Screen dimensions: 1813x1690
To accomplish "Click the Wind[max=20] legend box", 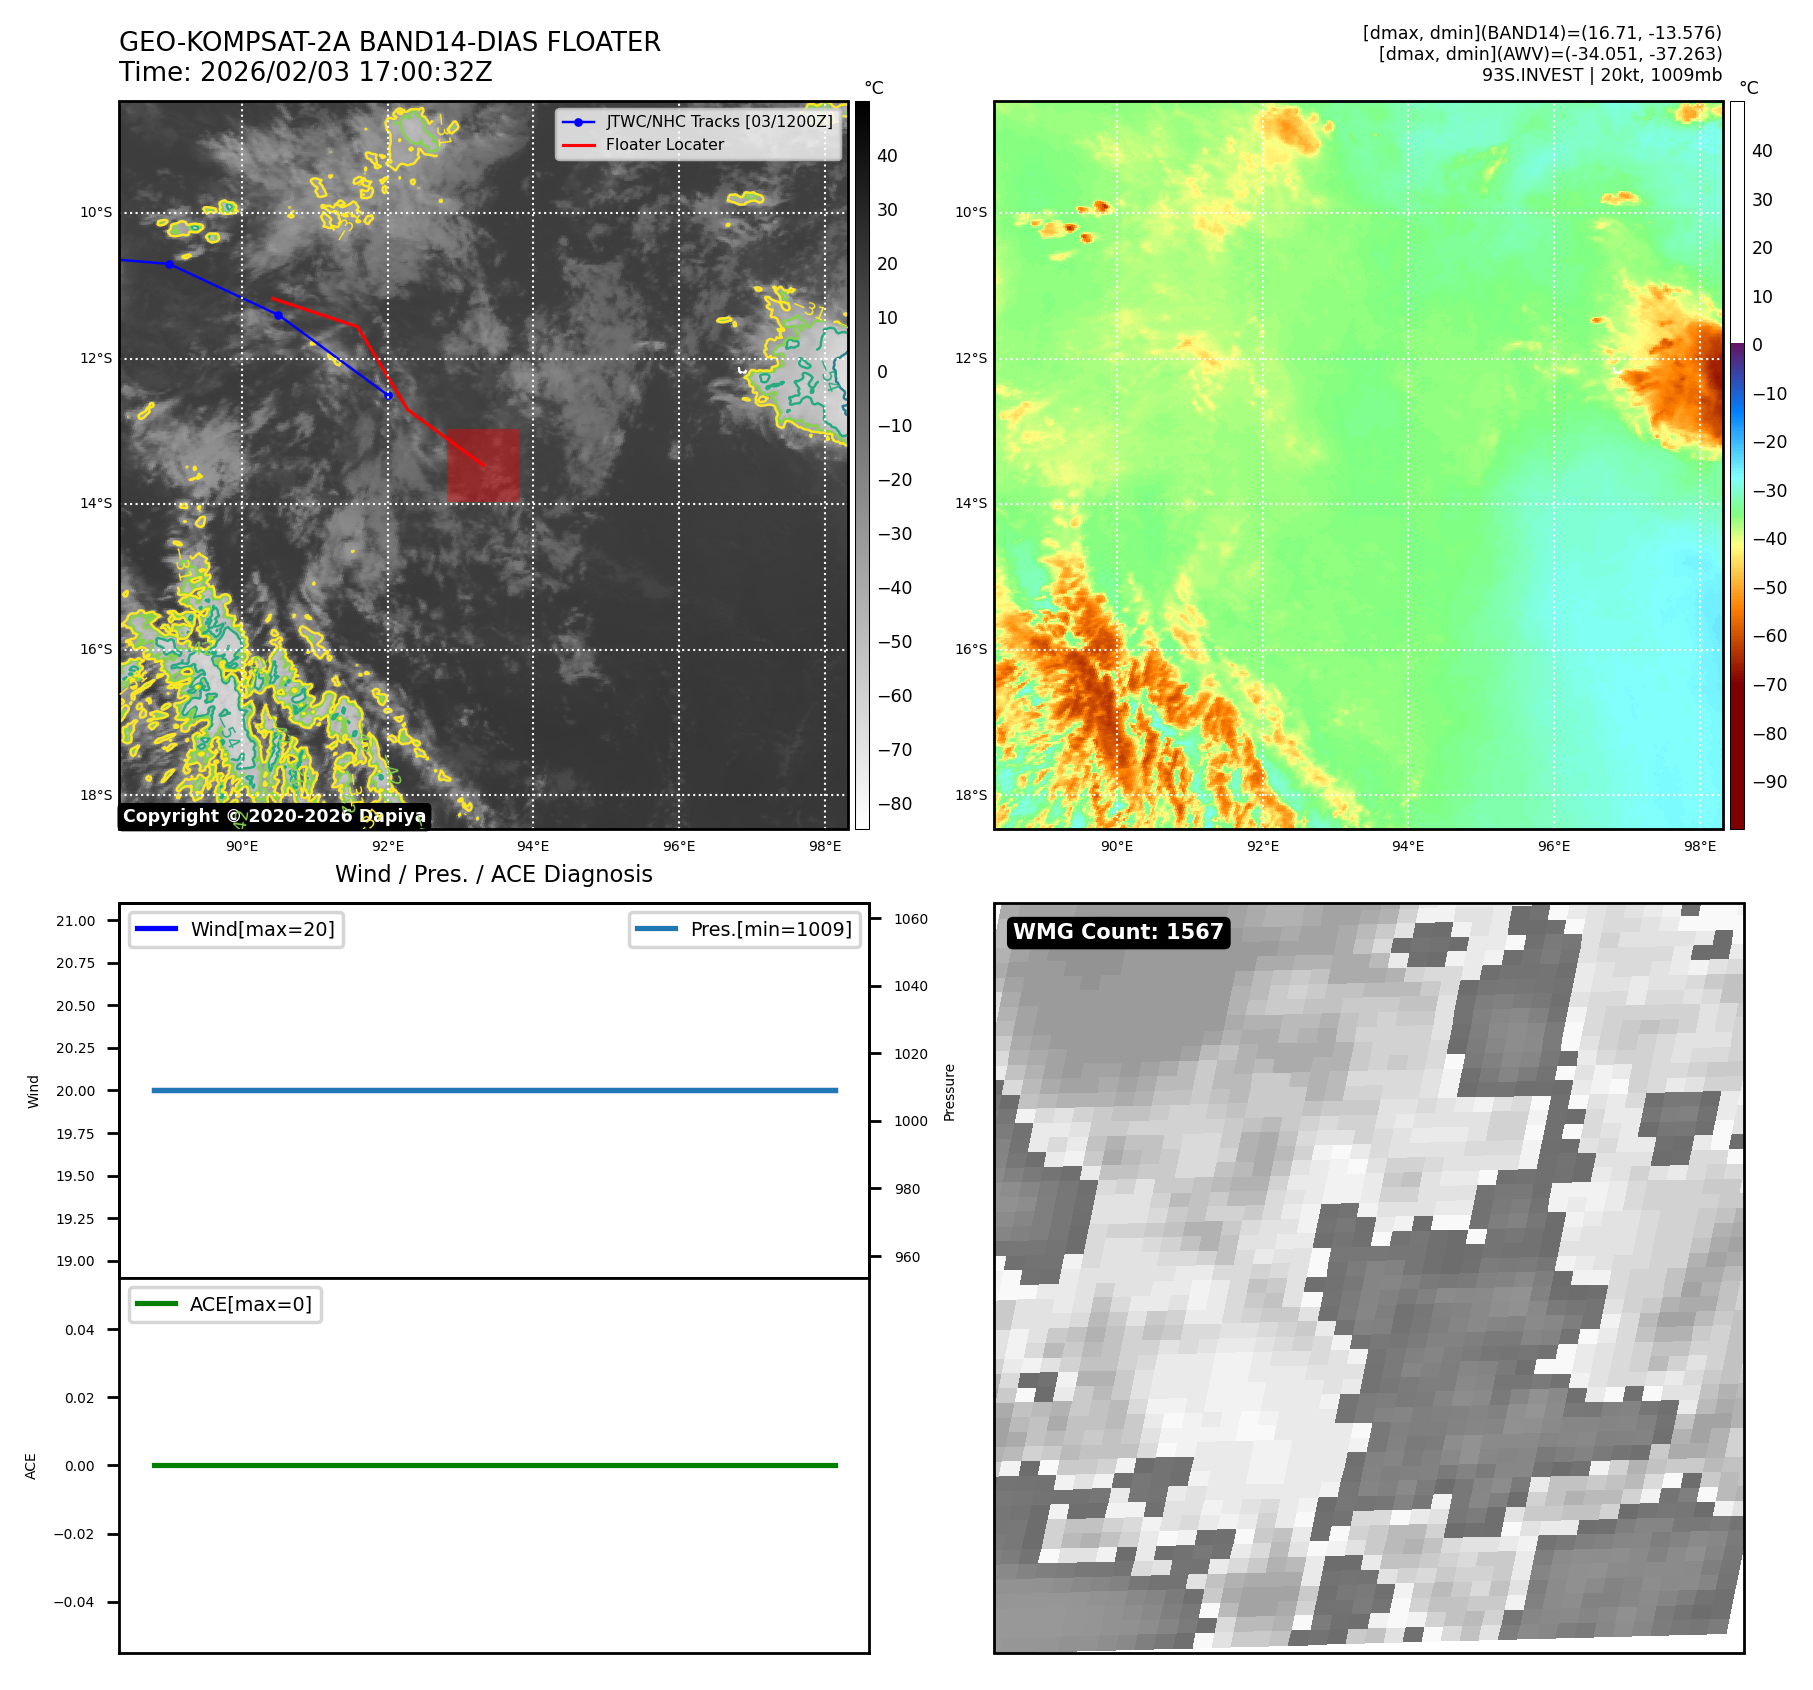I will click(x=237, y=929).
